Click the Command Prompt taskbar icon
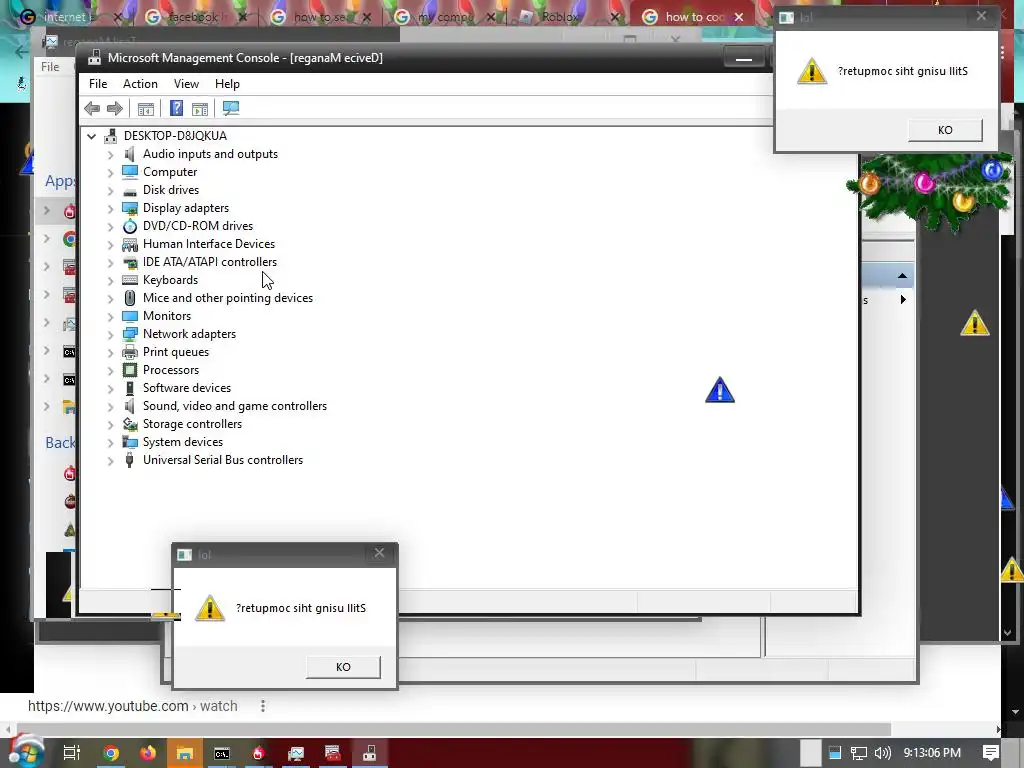This screenshot has height=768, width=1024. click(x=222, y=754)
